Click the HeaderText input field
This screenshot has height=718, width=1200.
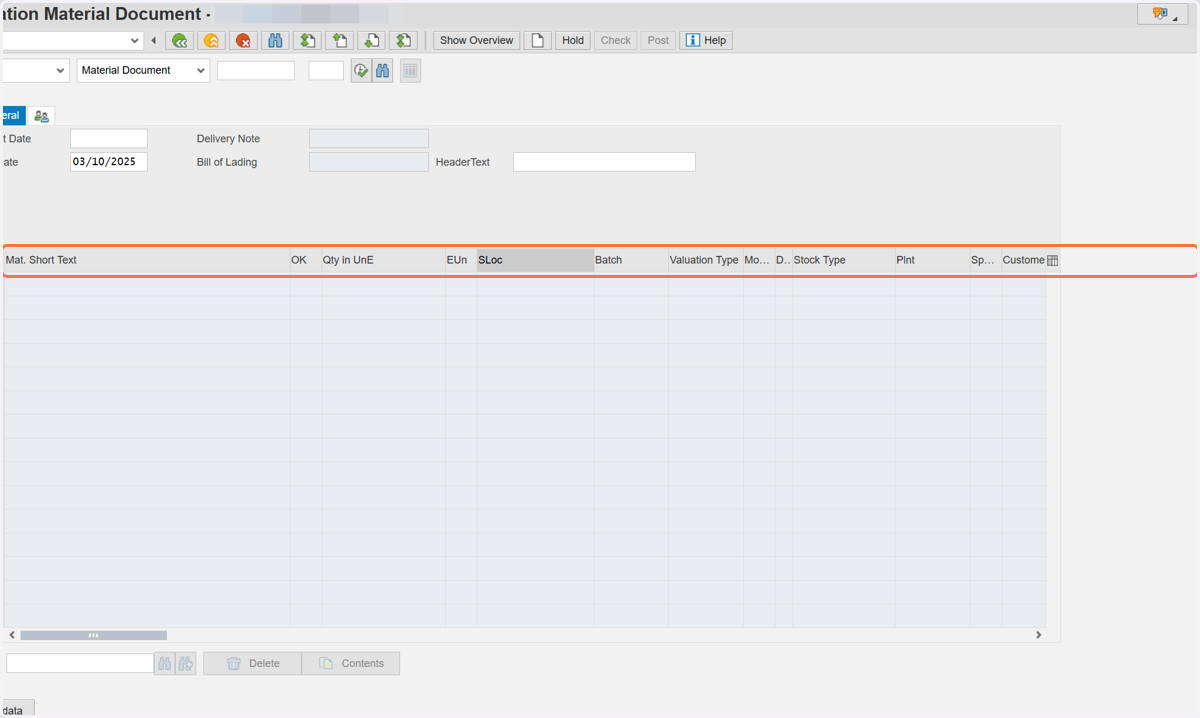(604, 162)
